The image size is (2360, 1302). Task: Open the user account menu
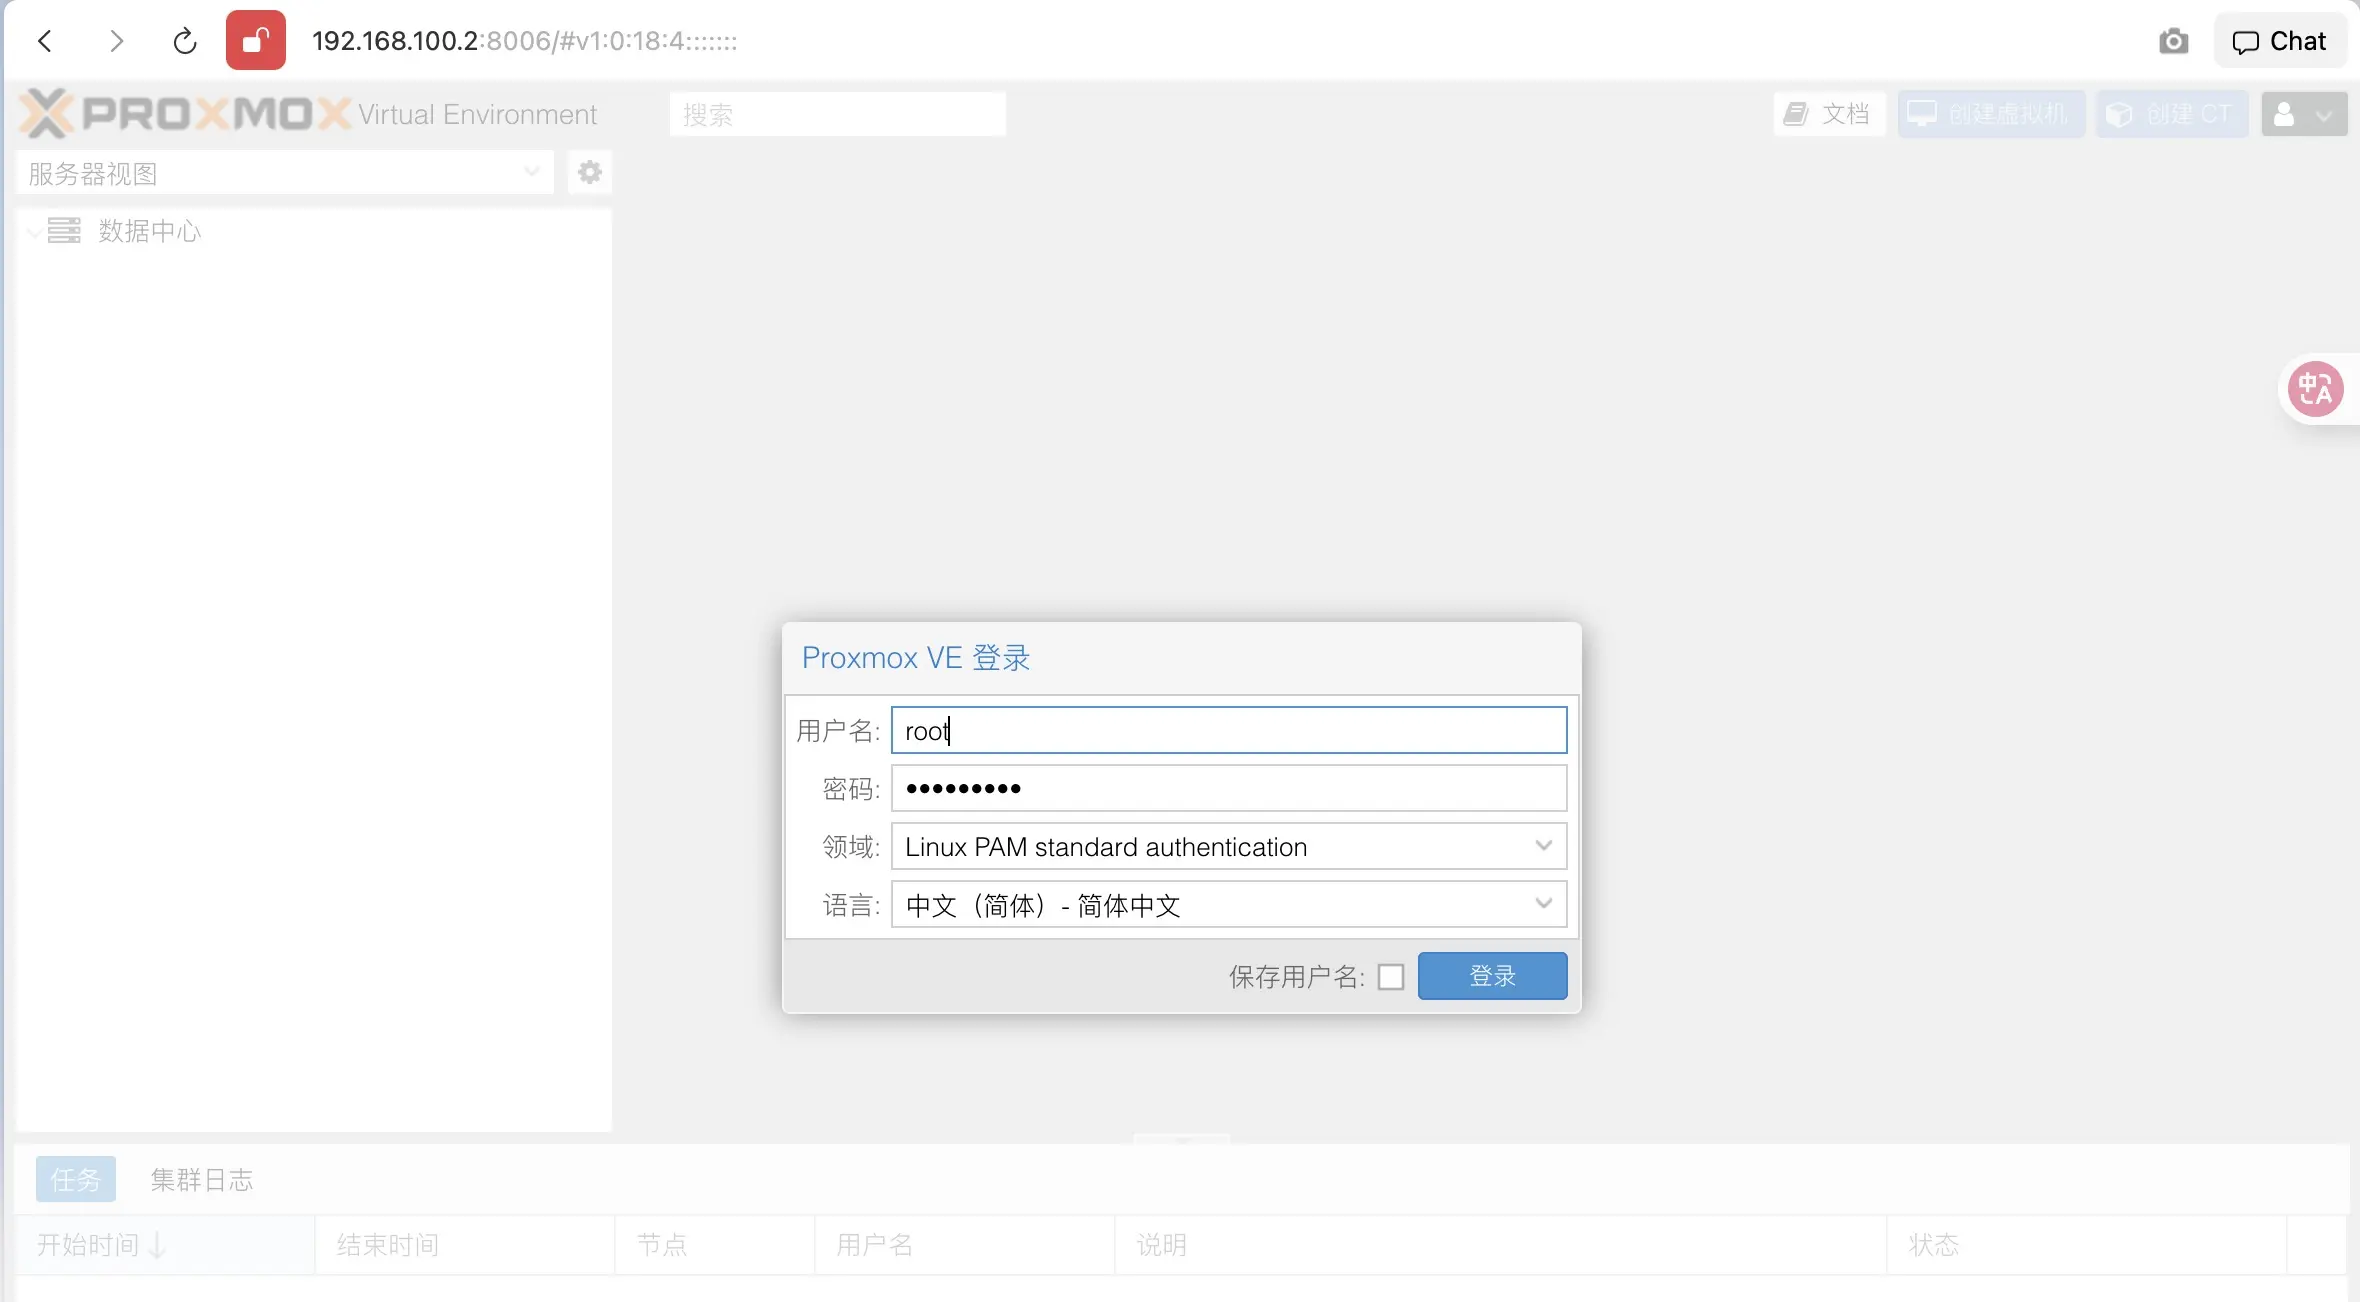[x=2304, y=114]
